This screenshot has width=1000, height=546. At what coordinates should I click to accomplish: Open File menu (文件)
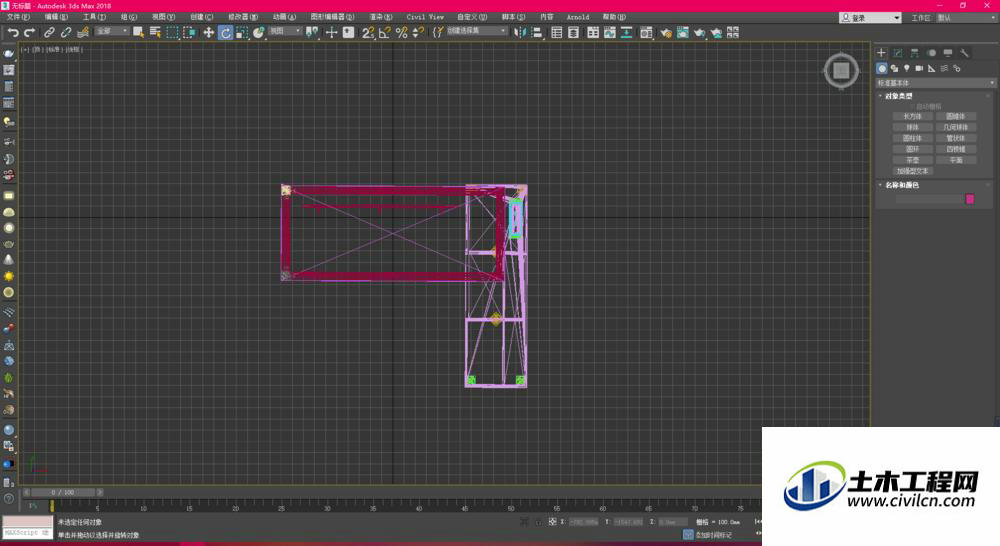(x=18, y=17)
